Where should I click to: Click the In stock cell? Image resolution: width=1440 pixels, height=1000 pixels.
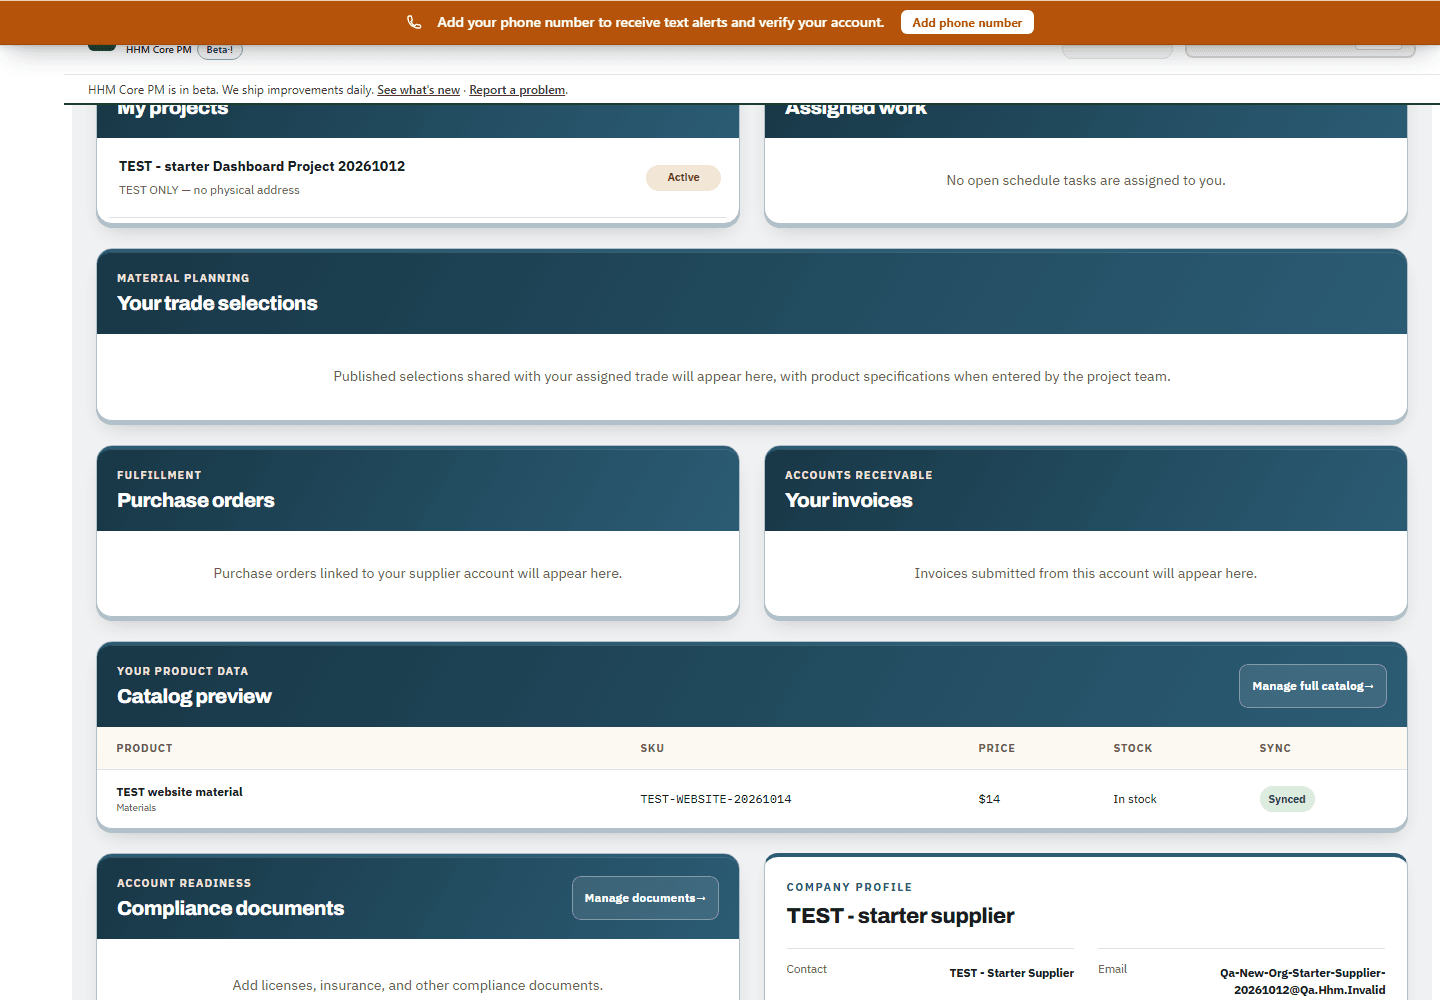(x=1135, y=799)
